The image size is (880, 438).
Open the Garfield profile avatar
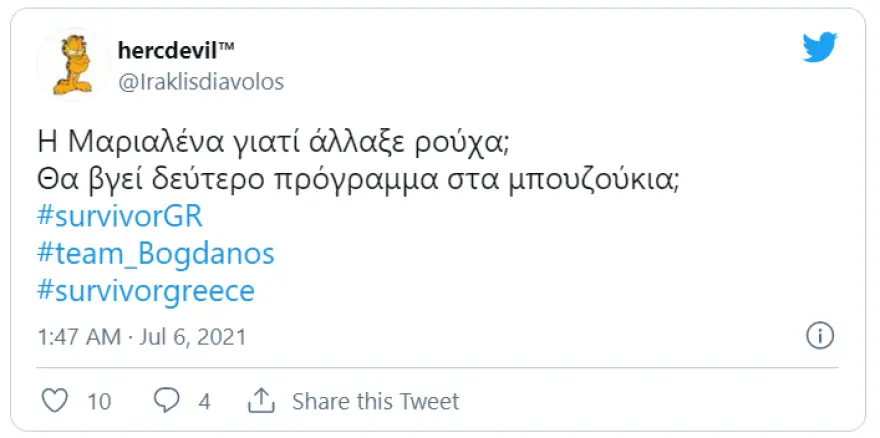[x=71, y=63]
